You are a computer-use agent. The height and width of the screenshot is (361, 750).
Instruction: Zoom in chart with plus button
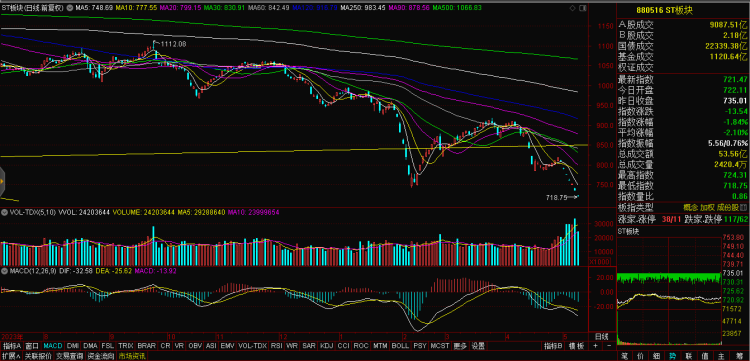click(596, 346)
